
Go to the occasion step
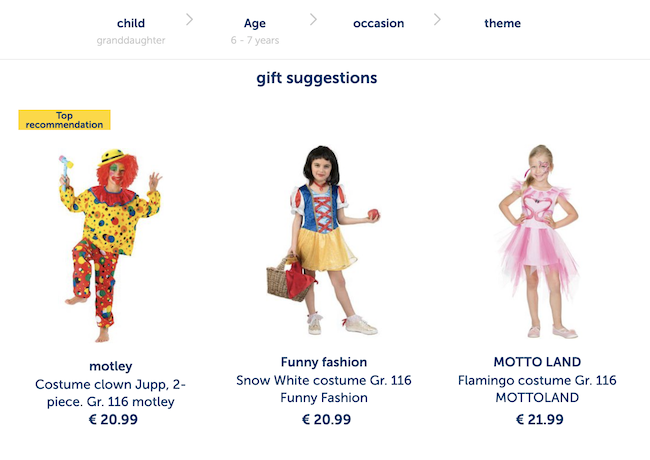point(378,23)
